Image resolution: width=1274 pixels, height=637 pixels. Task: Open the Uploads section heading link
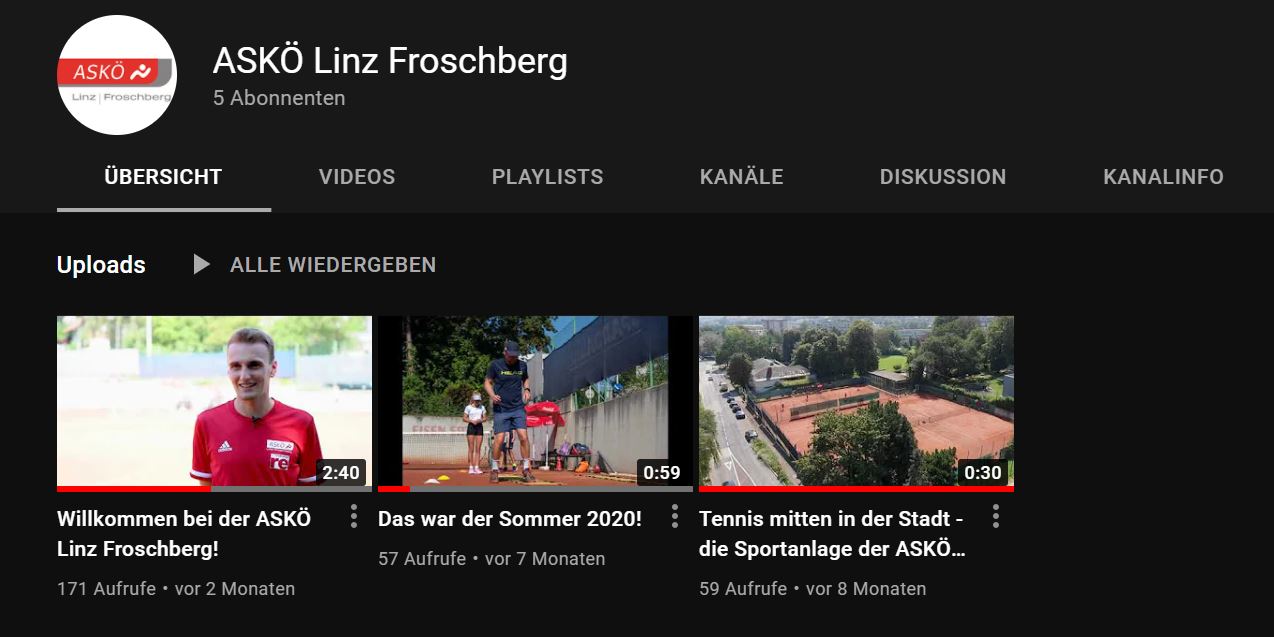[101, 265]
